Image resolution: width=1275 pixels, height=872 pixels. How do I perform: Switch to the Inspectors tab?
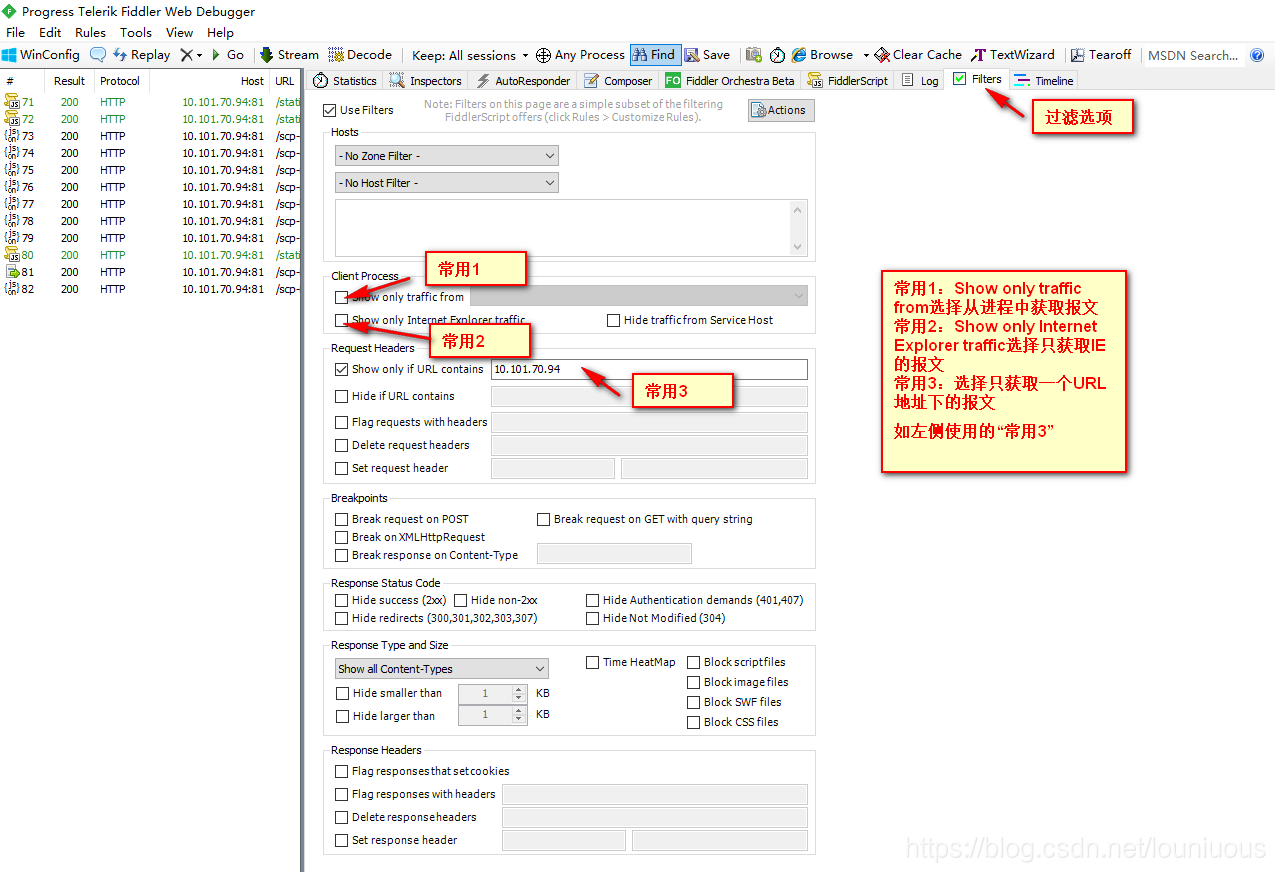click(x=426, y=81)
